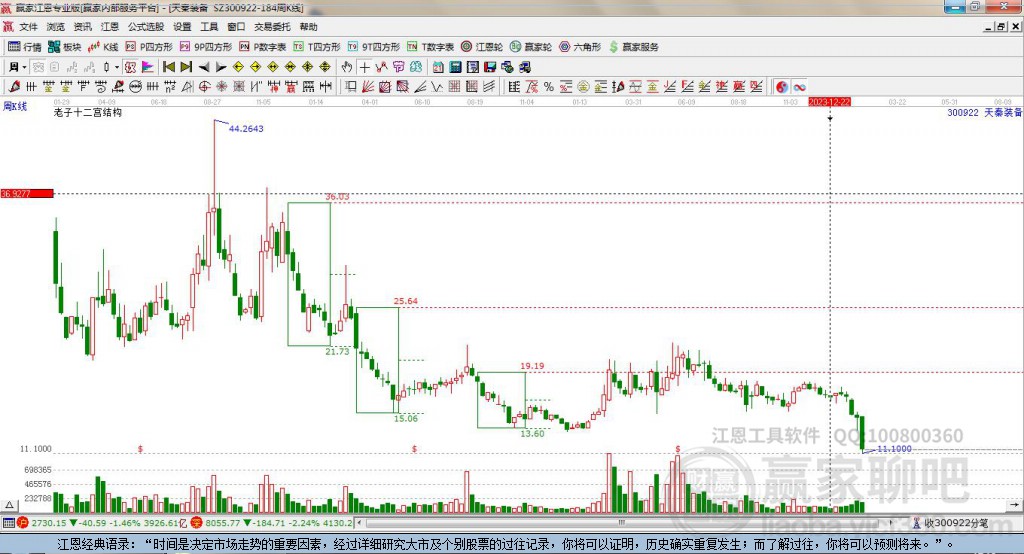Click the 44.2643 high price label
This screenshot has height=554, width=1024.
coord(246,129)
